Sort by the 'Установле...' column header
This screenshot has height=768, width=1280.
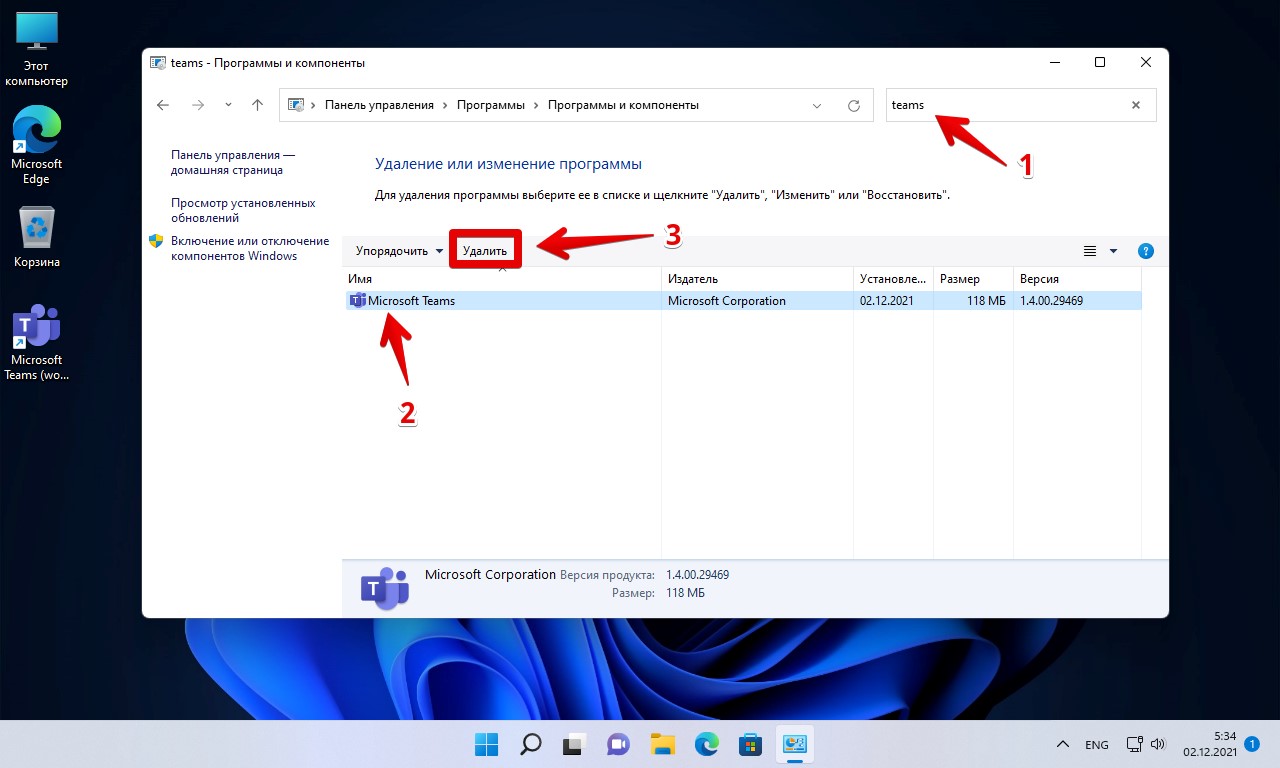(893, 279)
